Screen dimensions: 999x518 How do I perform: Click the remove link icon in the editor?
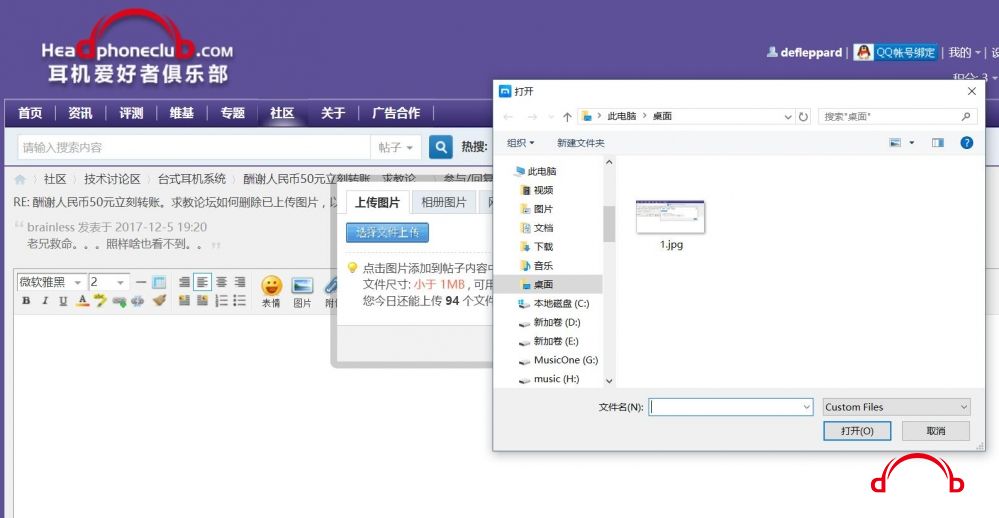coord(137,301)
